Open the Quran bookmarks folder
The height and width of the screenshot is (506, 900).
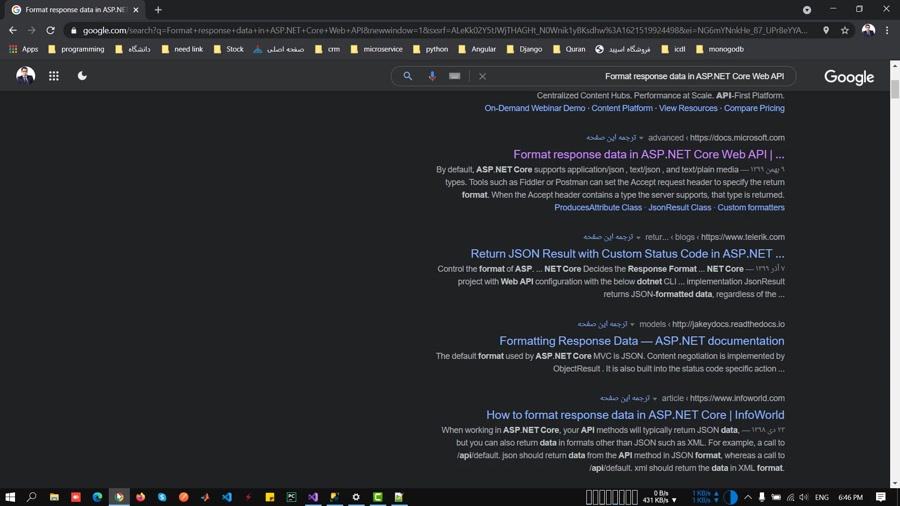coord(569,49)
